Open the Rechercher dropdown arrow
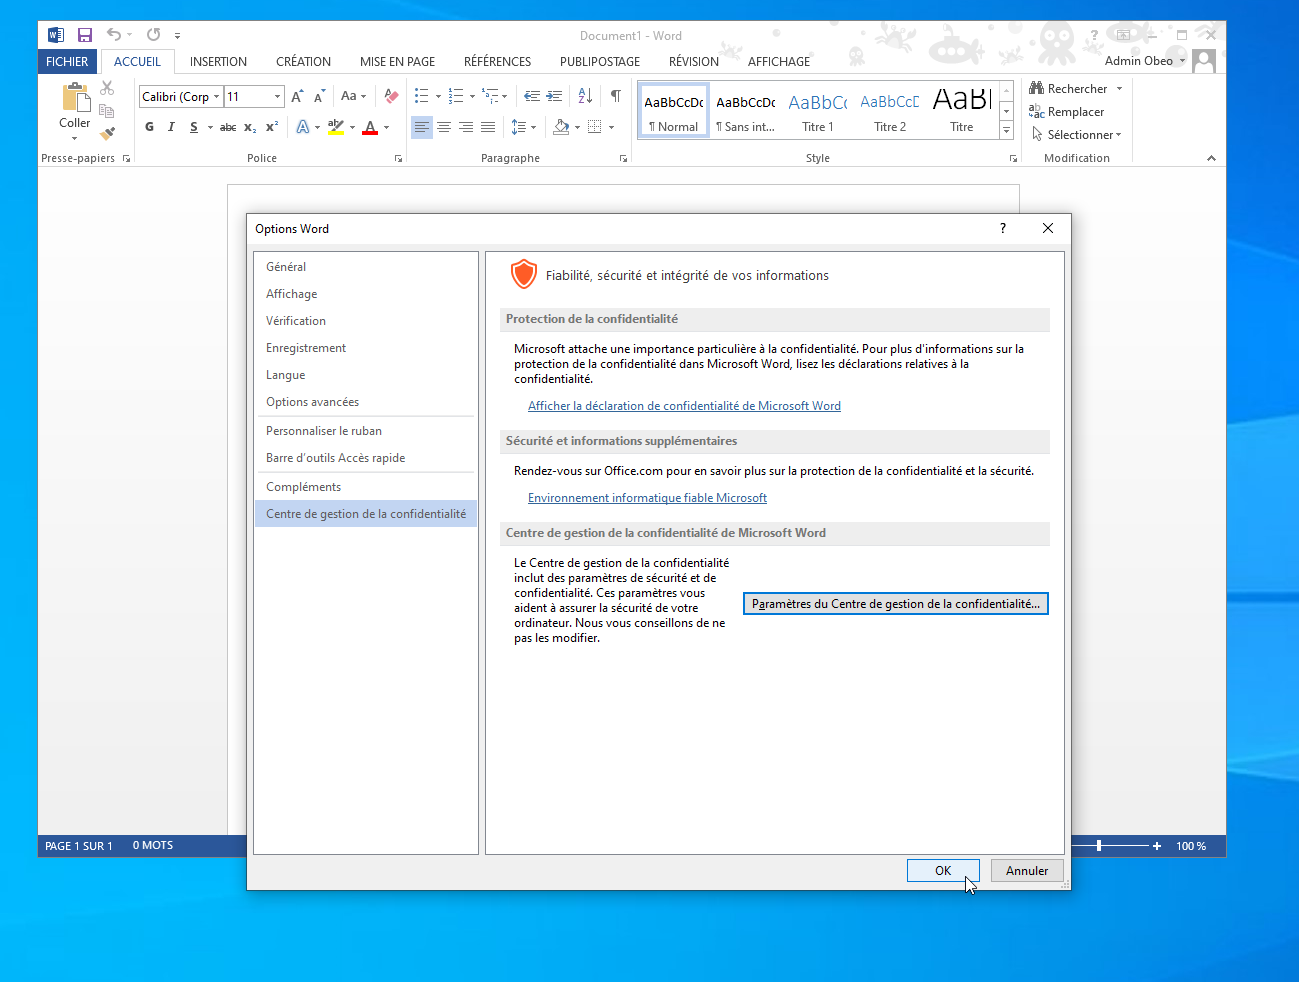The width and height of the screenshot is (1299, 982). (x=1119, y=89)
